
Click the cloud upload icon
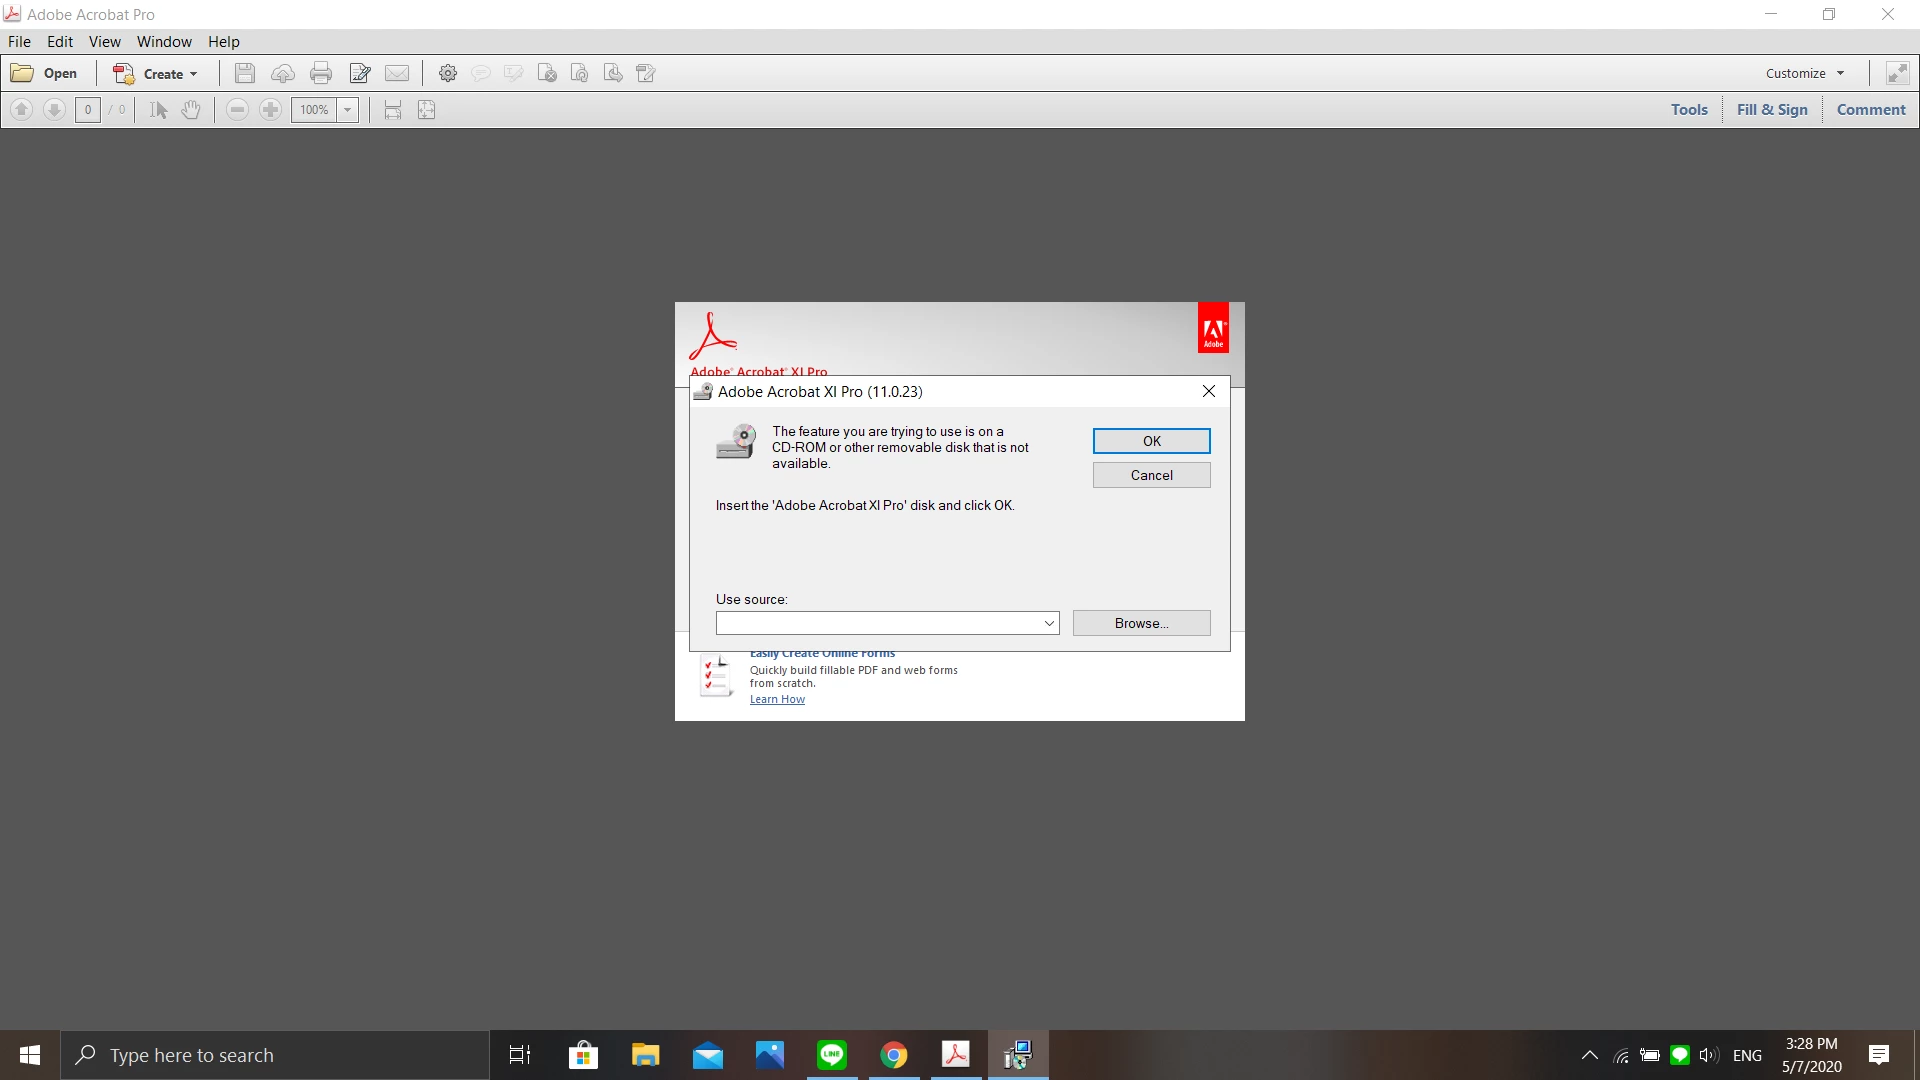coord(283,73)
